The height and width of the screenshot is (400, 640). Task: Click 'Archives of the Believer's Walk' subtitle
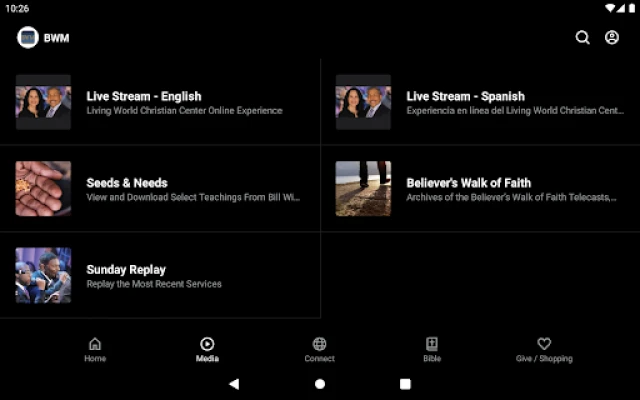pos(511,198)
